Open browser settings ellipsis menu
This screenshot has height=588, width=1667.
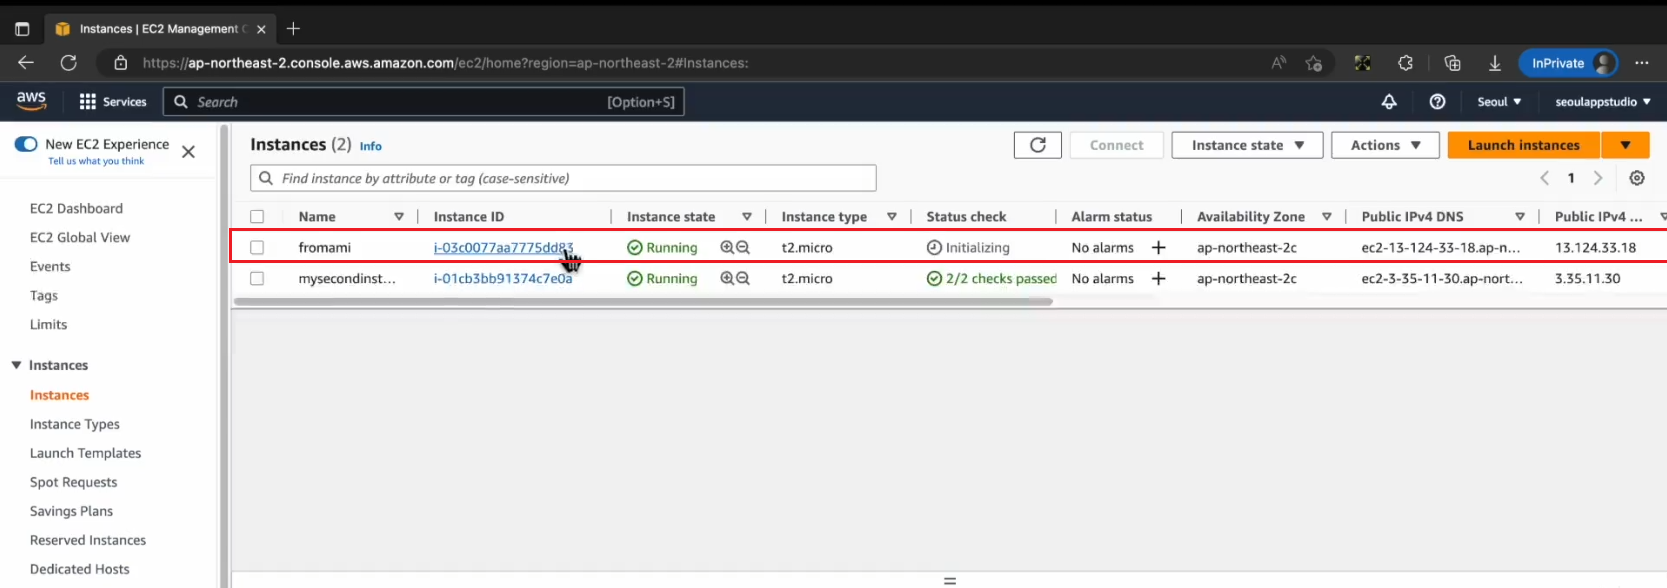(x=1642, y=63)
